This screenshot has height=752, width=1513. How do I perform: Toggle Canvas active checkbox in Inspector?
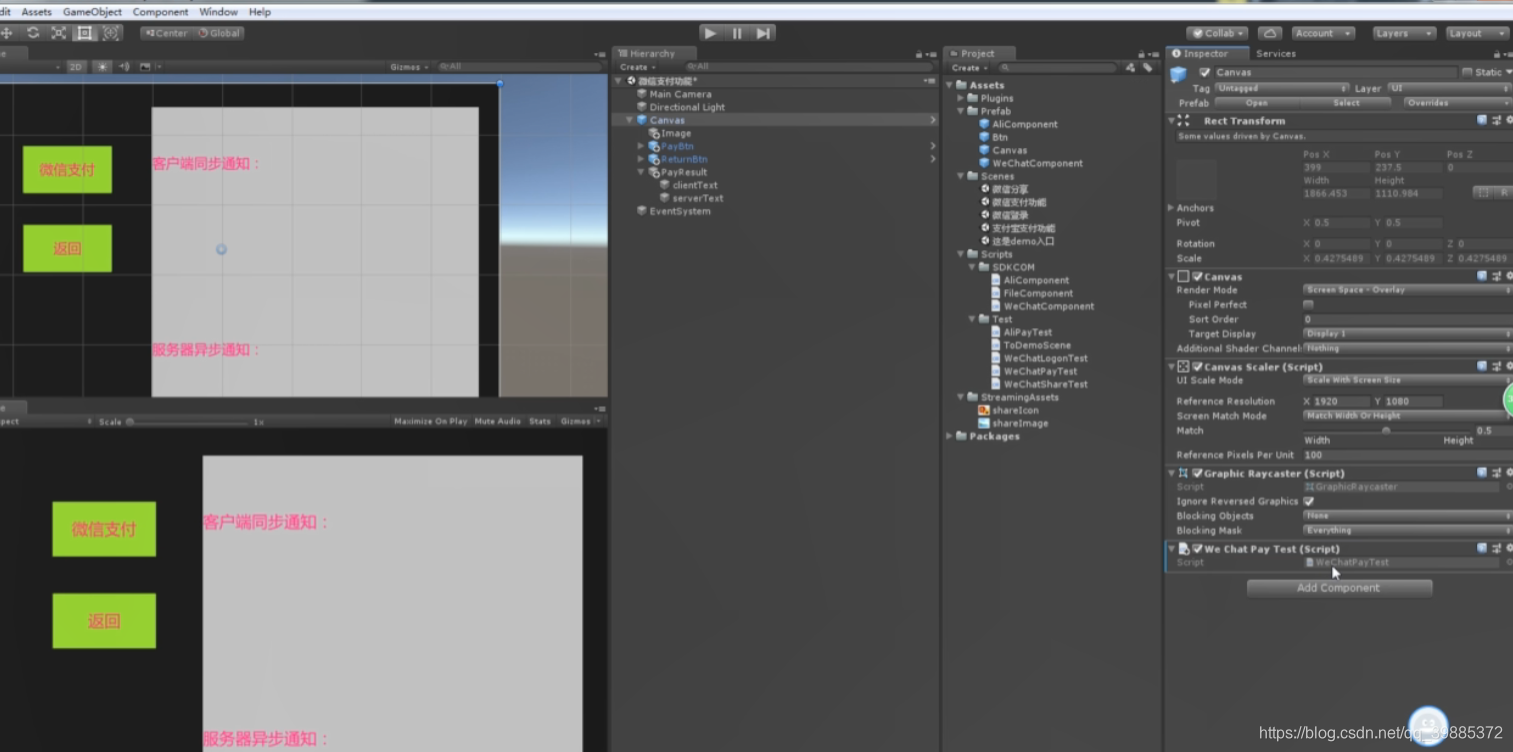pos(1204,72)
